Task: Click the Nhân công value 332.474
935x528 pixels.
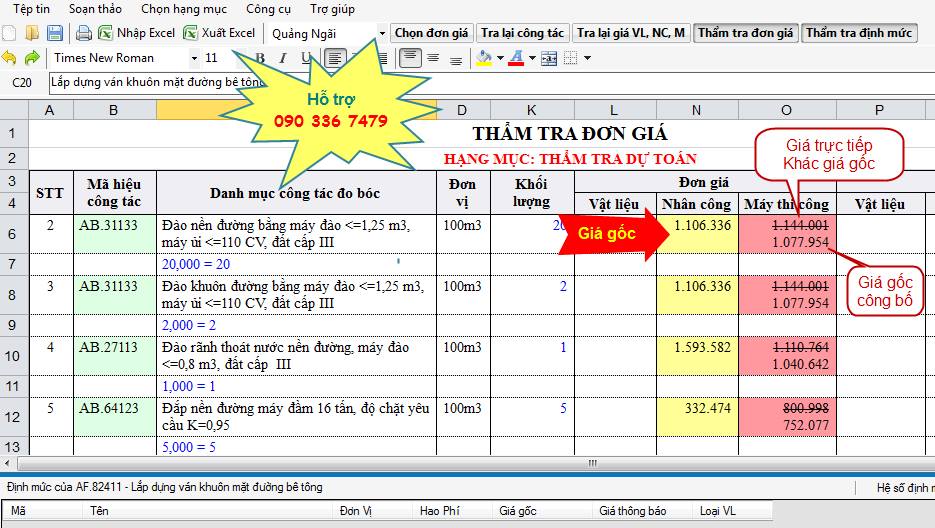Action: pos(697,416)
